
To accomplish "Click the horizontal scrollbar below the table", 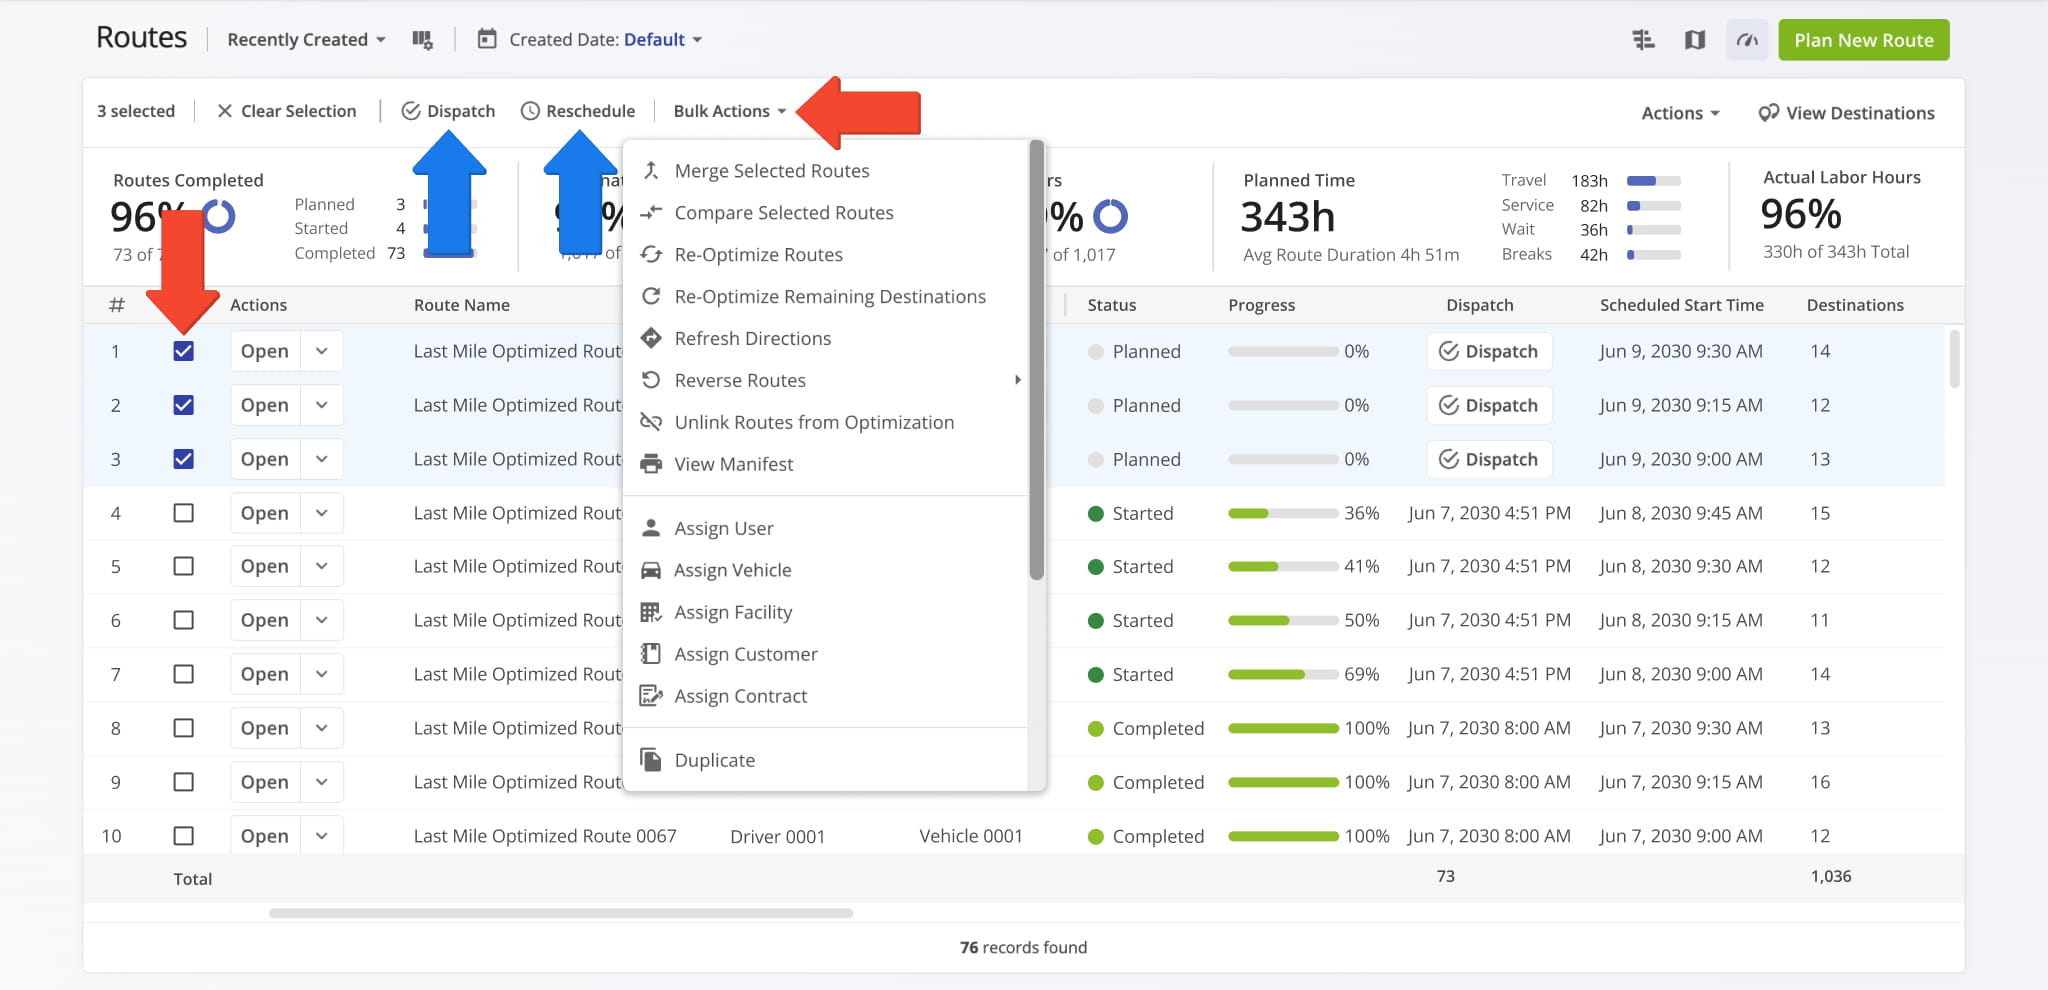I will (x=560, y=913).
